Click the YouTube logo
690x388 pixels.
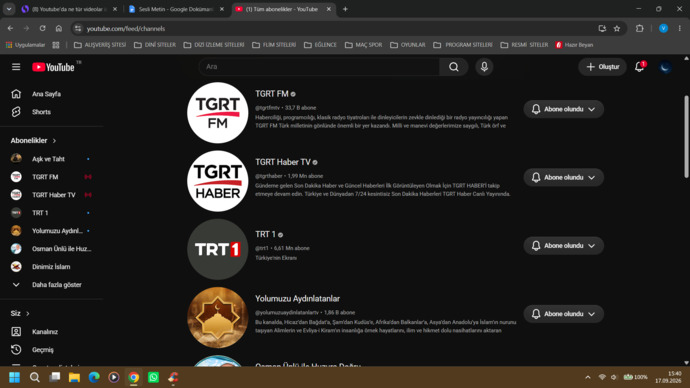pos(53,67)
